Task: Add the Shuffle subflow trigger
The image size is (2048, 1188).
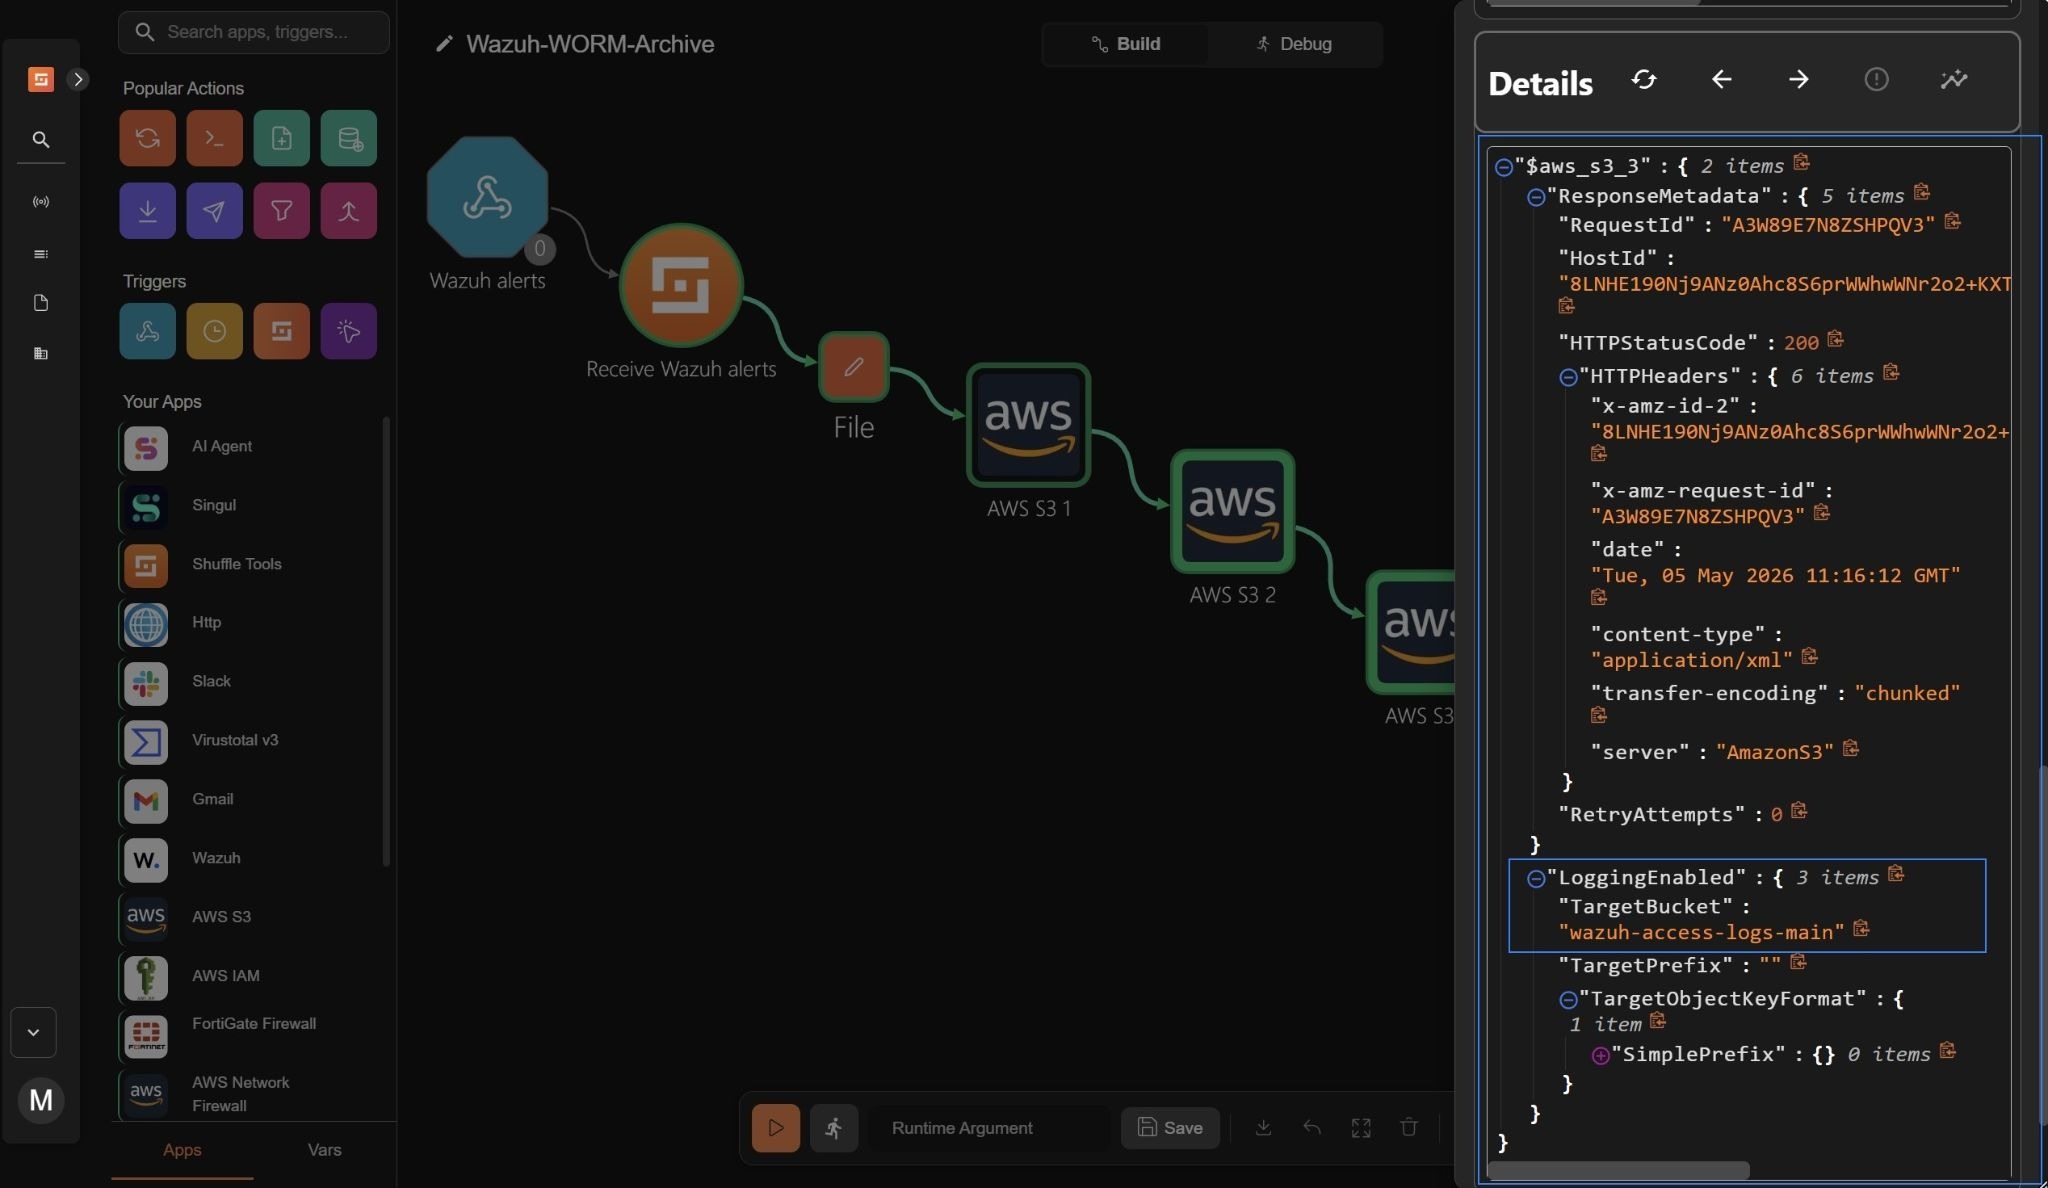Action: 281,331
